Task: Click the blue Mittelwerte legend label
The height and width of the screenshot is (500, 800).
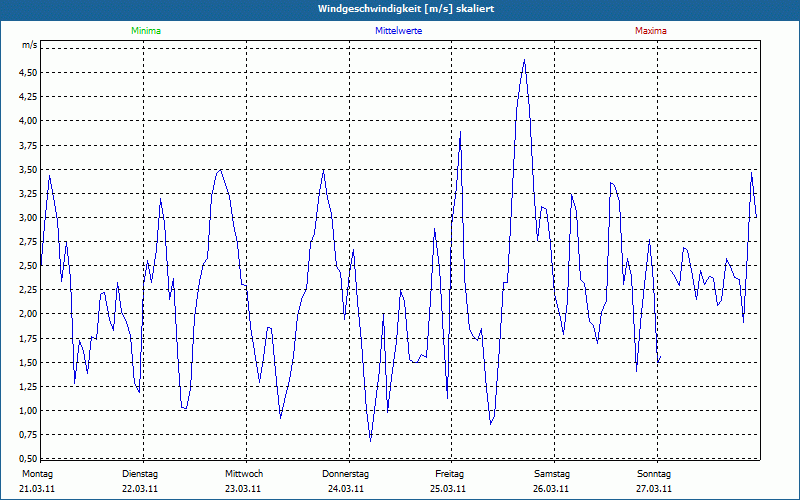Action: point(398,31)
